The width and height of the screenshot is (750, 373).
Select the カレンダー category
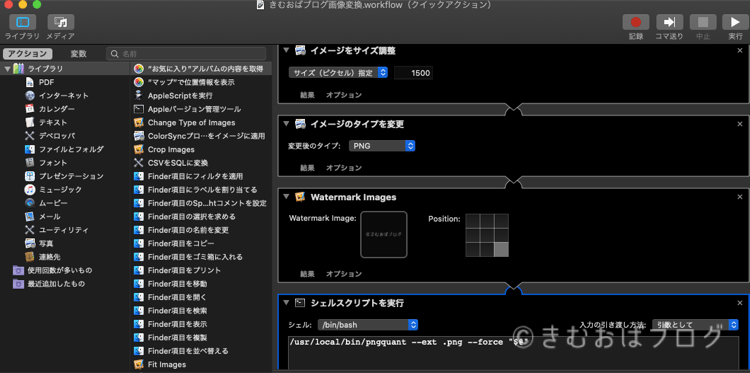56,109
